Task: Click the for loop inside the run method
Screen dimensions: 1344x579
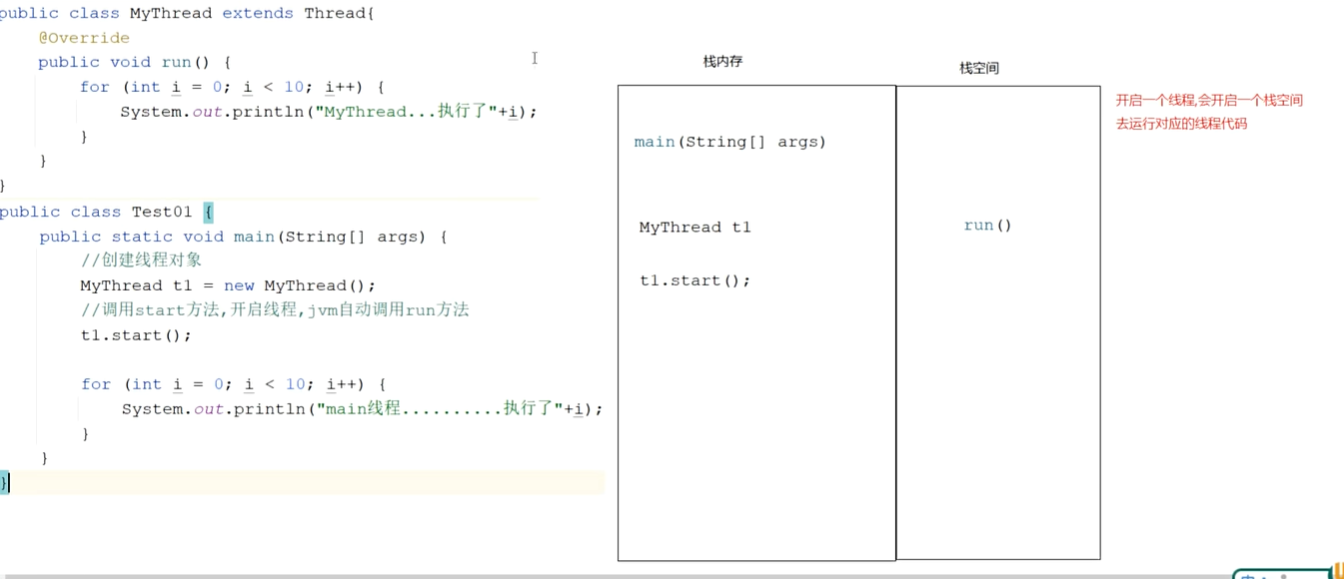Action: pyautogui.click(x=232, y=87)
